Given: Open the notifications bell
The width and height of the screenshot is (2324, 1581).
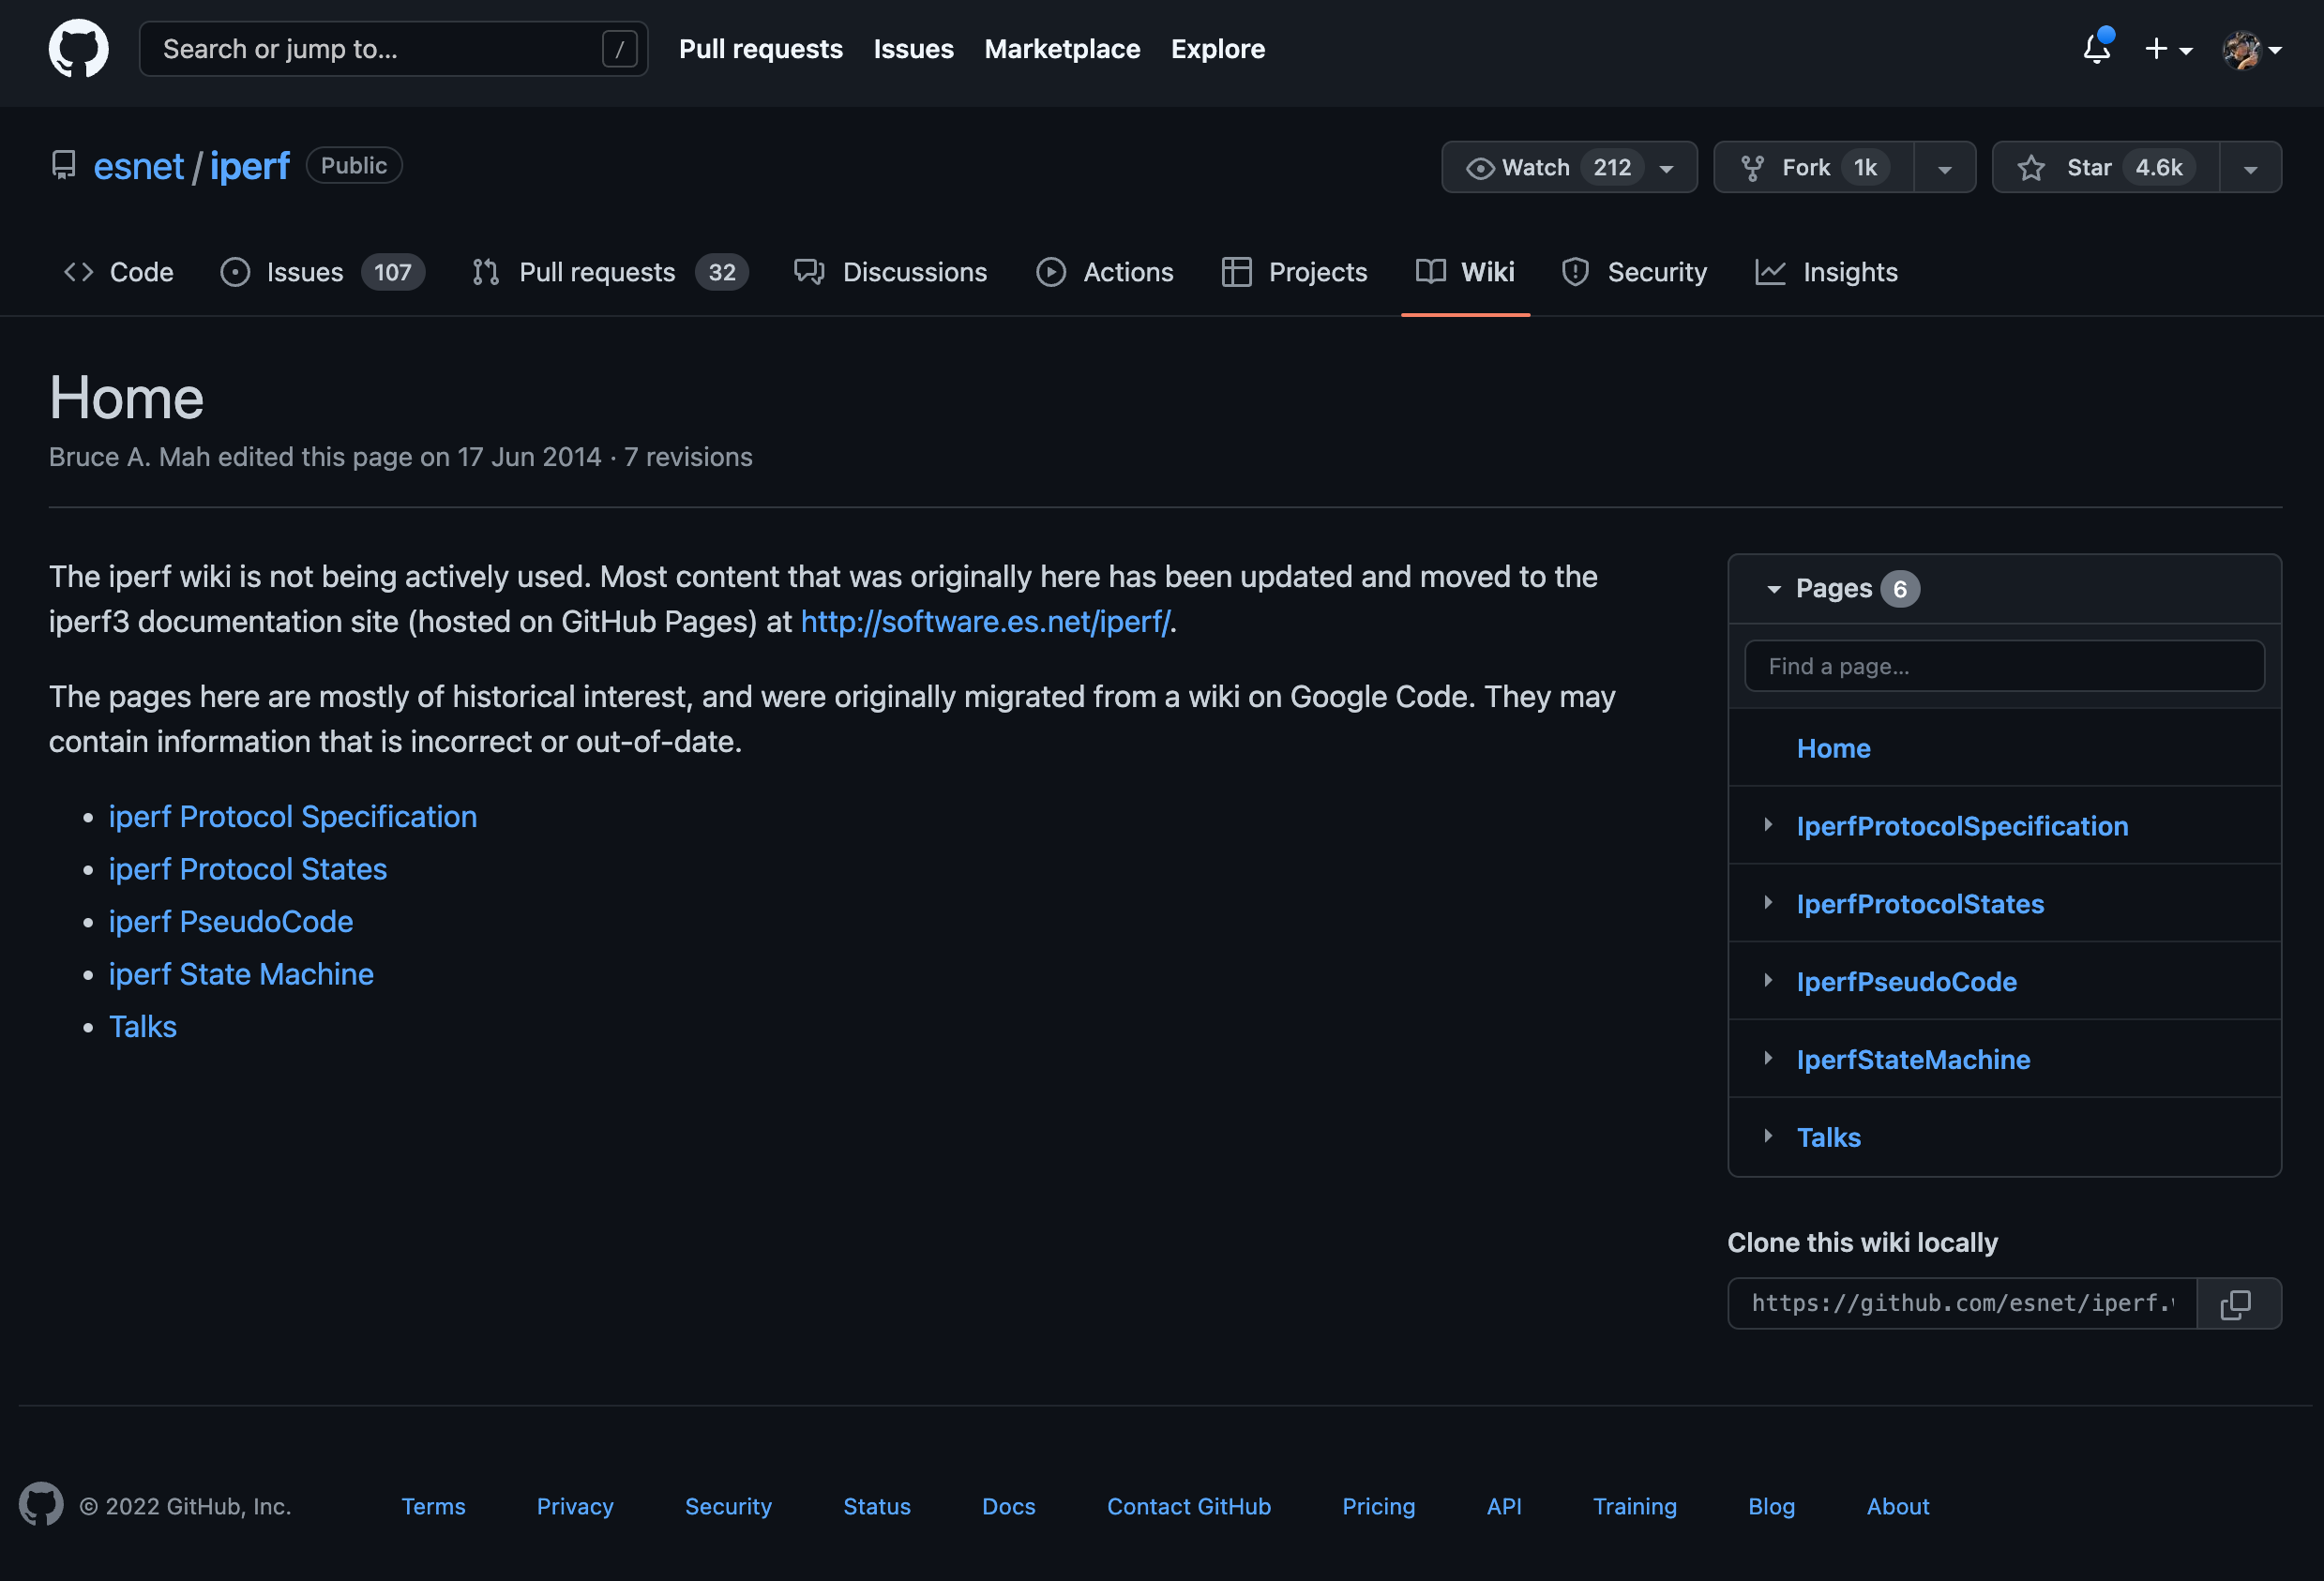Looking at the screenshot, I should tap(2097, 48).
